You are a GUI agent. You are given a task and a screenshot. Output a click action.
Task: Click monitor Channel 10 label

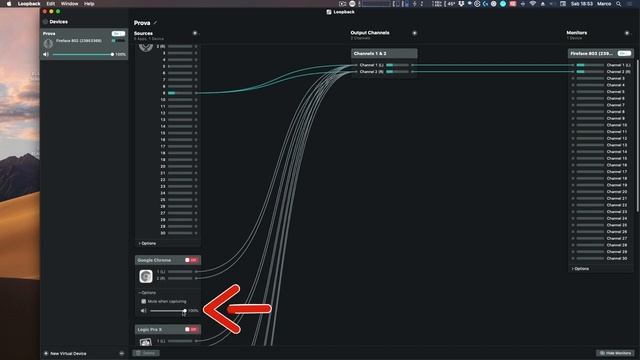click(617, 125)
